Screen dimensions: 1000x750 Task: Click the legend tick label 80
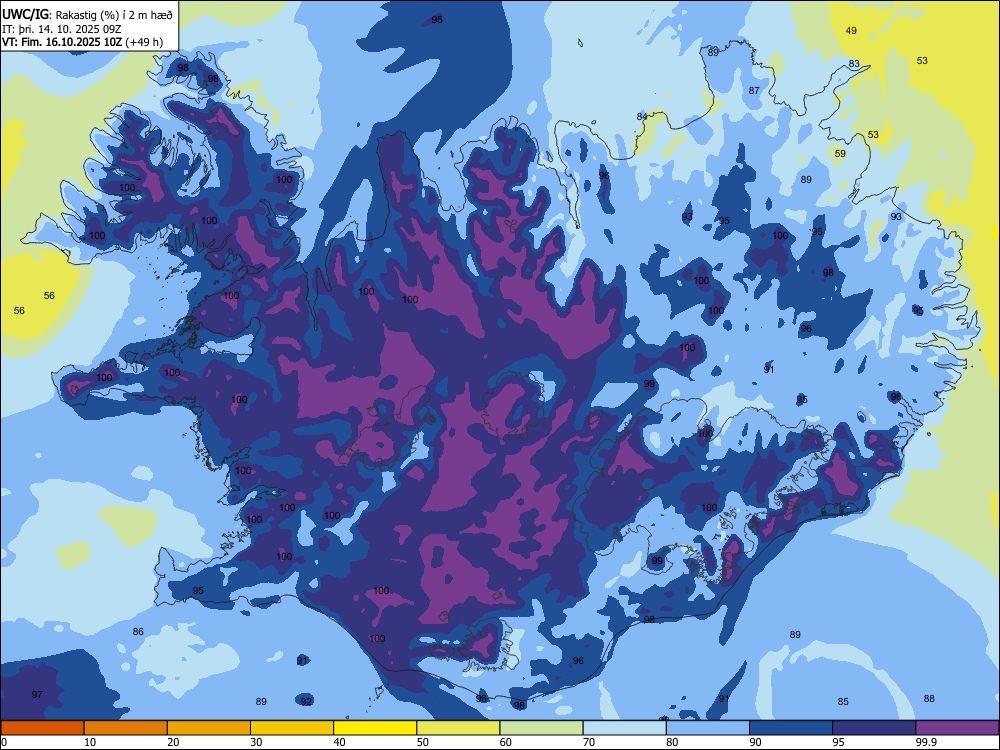[x=672, y=742]
